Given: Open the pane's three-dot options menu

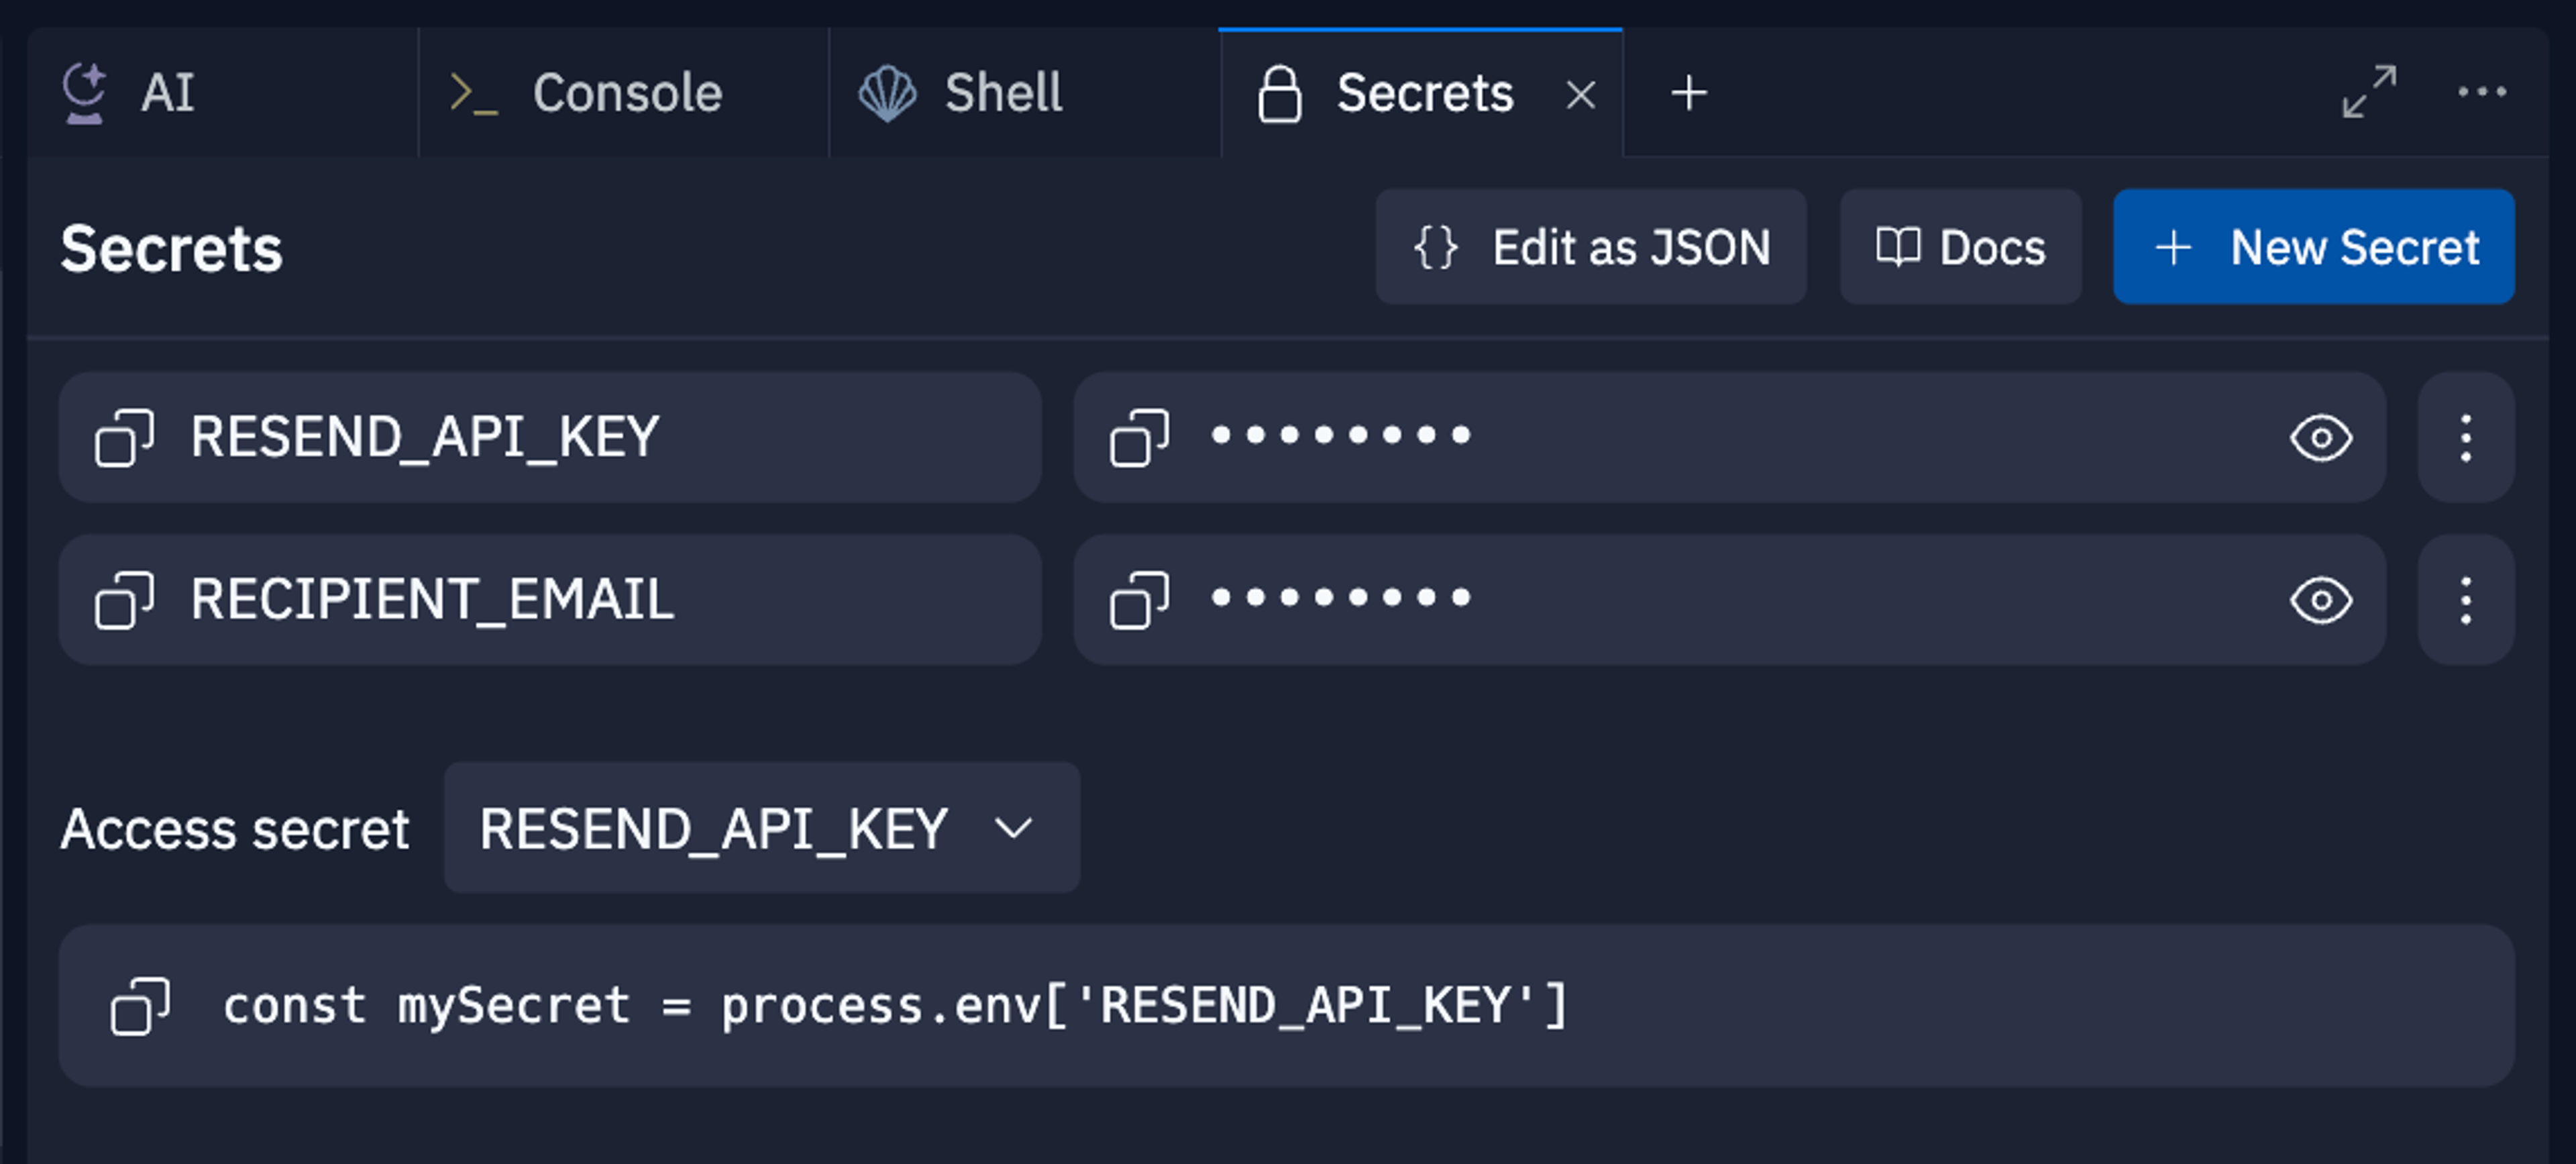Looking at the screenshot, I should pos(2482,92).
